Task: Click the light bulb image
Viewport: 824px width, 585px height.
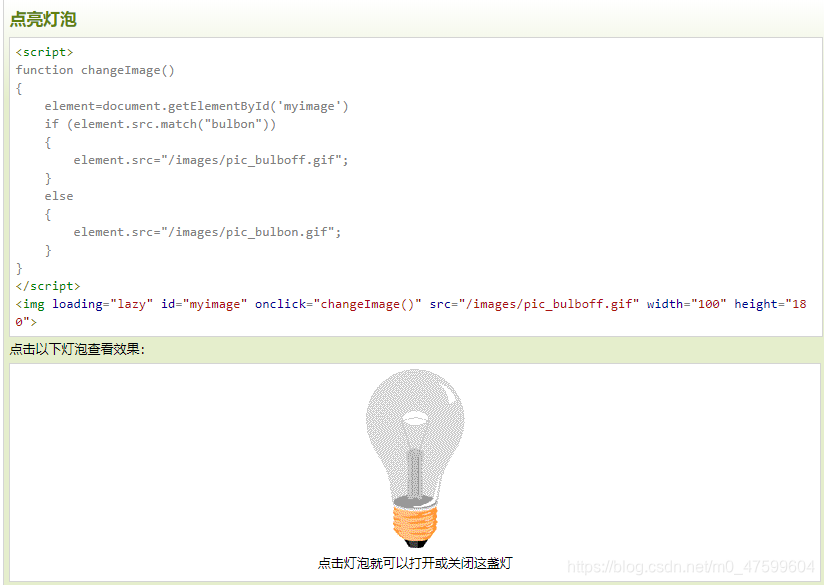Action: (415, 458)
